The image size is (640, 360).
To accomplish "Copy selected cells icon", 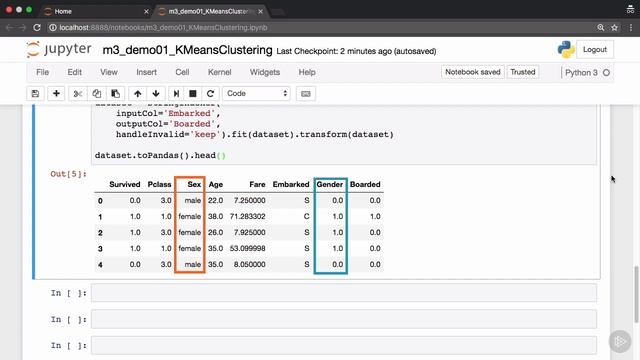I will (96, 93).
